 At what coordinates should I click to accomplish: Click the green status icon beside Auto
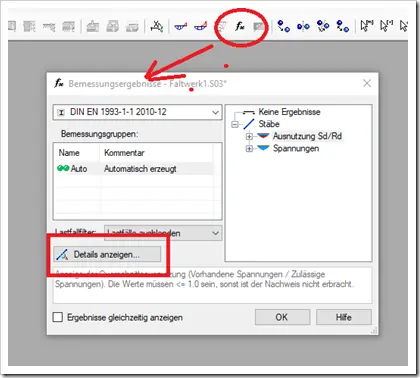(63, 168)
